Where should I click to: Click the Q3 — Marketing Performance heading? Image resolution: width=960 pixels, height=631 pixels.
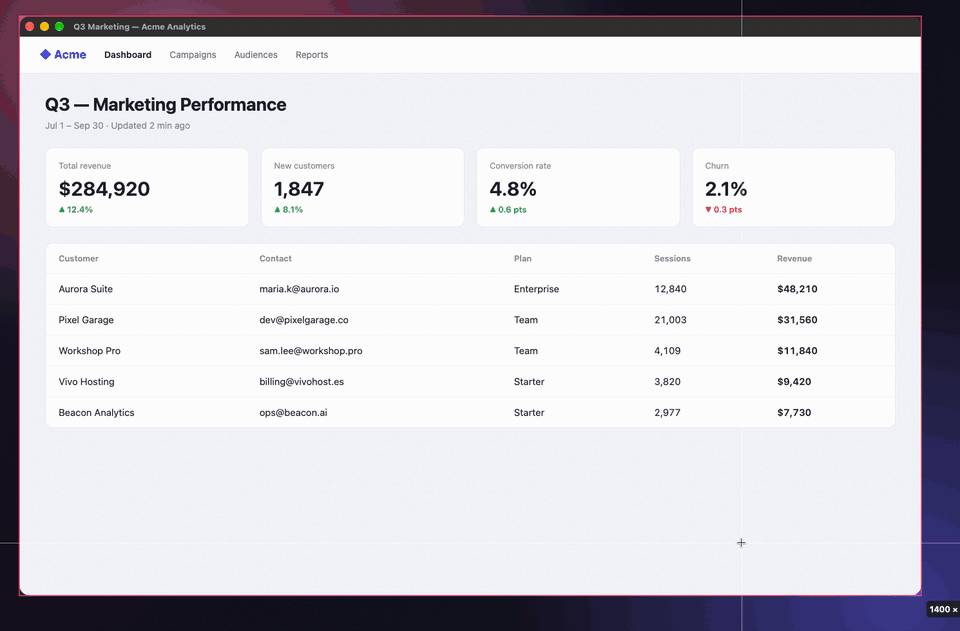[165, 105]
